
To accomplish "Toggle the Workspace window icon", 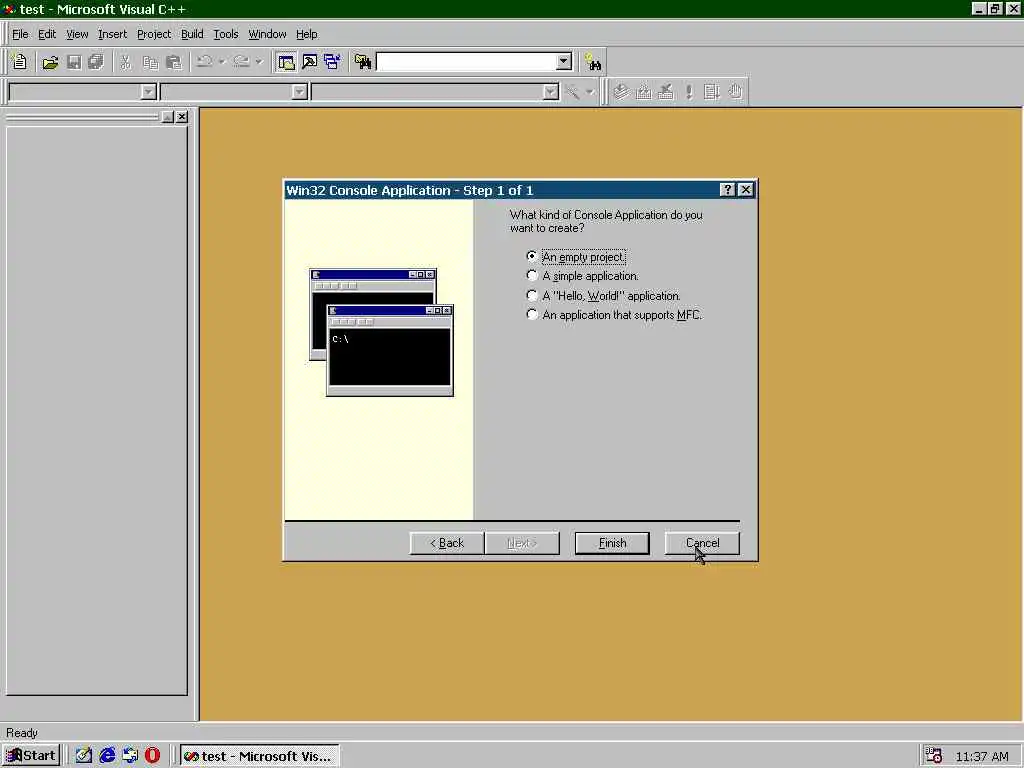I will point(286,62).
